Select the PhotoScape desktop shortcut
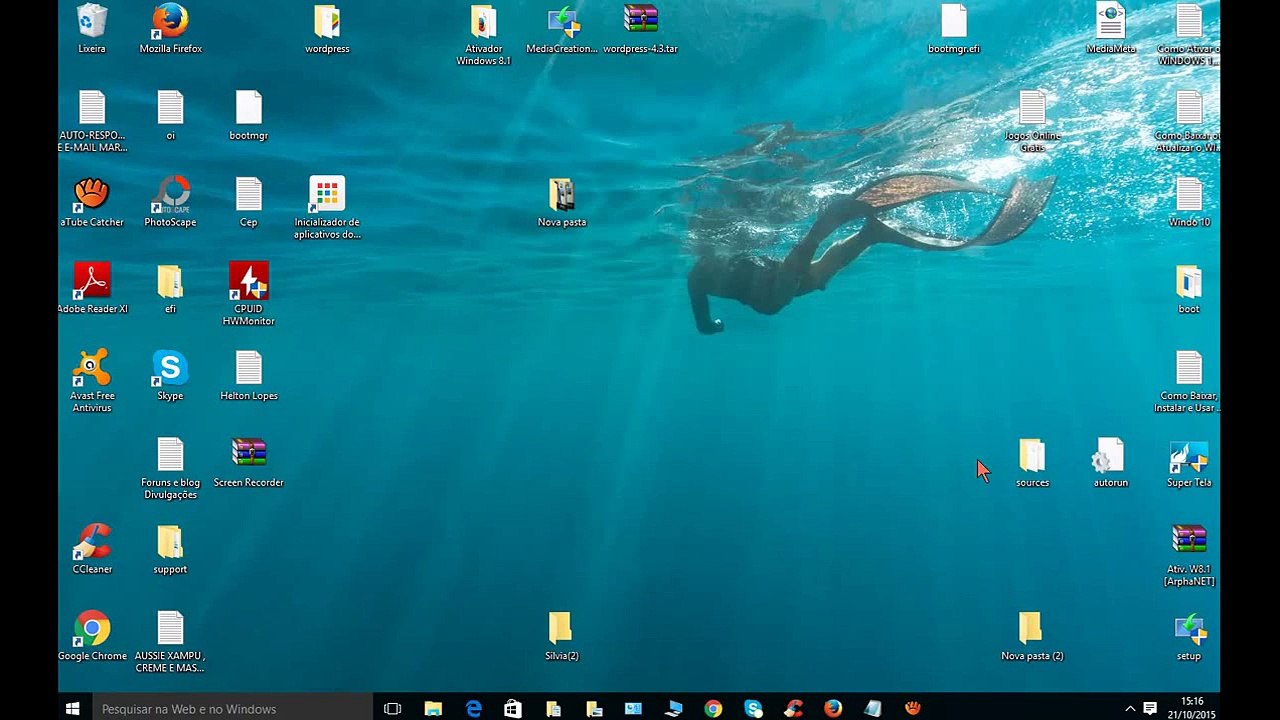1280x720 pixels. [x=170, y=202]
